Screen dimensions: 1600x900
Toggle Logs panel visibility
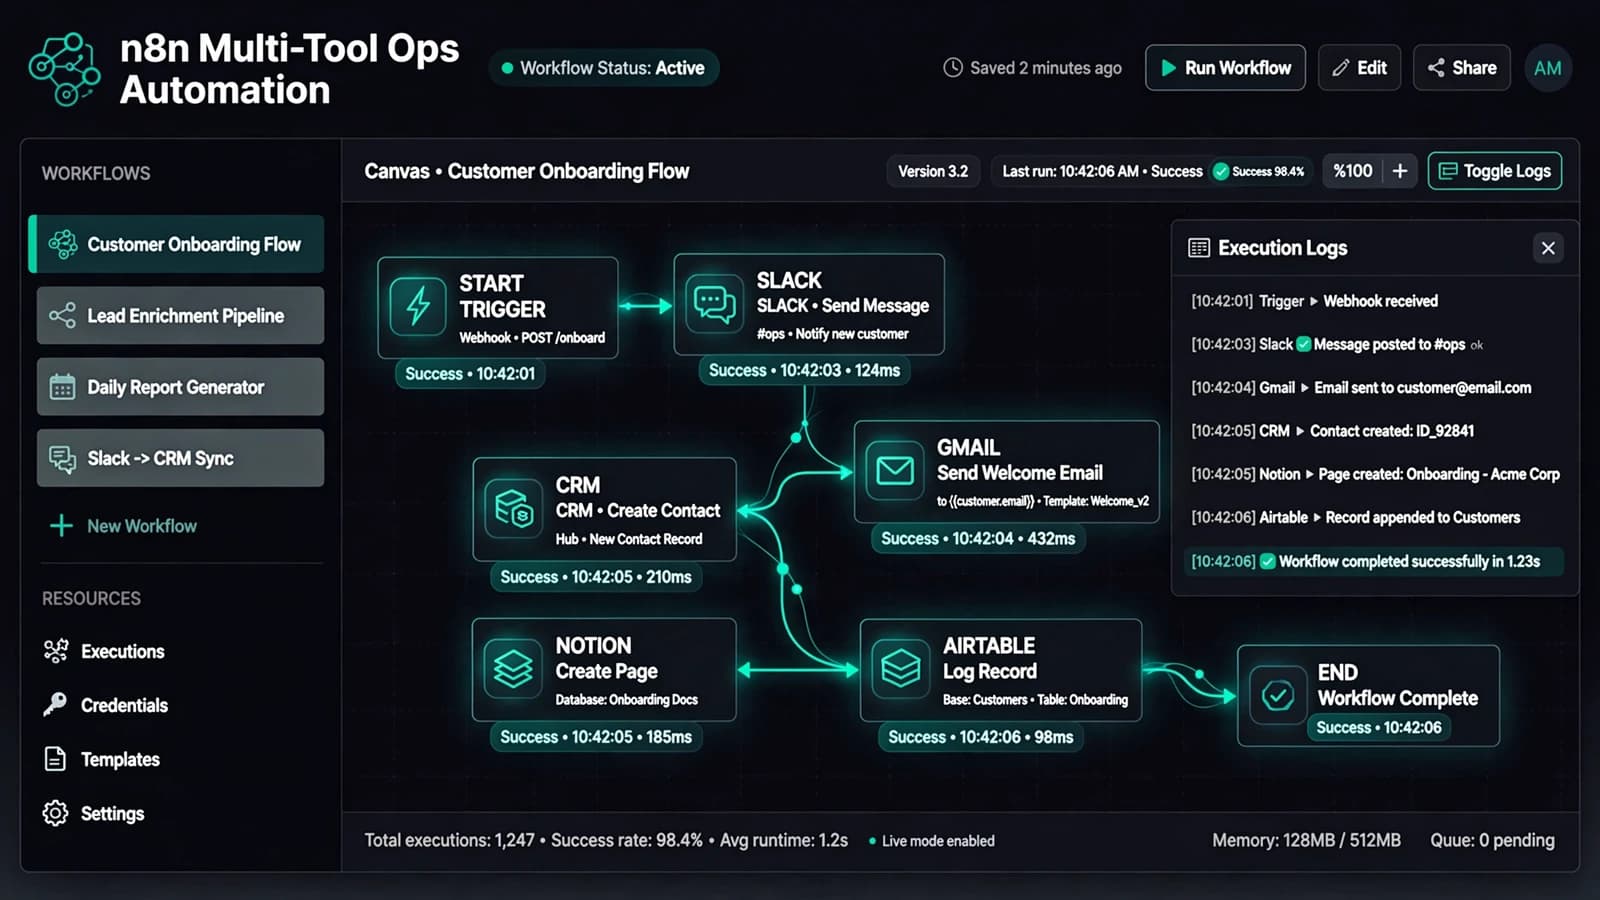[x=1495, y=171]
